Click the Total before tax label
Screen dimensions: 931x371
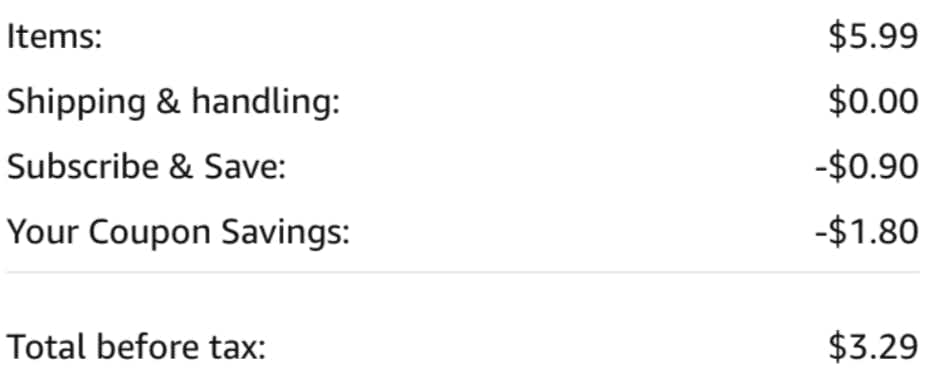tap(136, 346)
